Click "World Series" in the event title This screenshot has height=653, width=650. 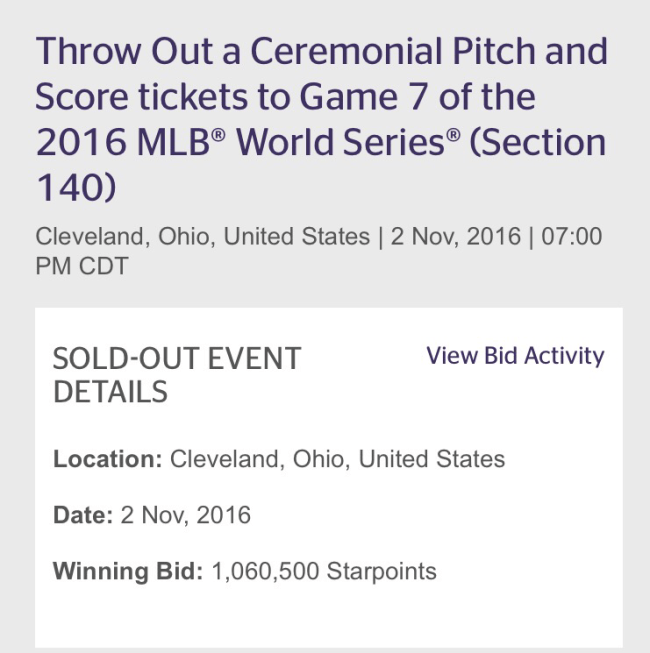point(355,142)
